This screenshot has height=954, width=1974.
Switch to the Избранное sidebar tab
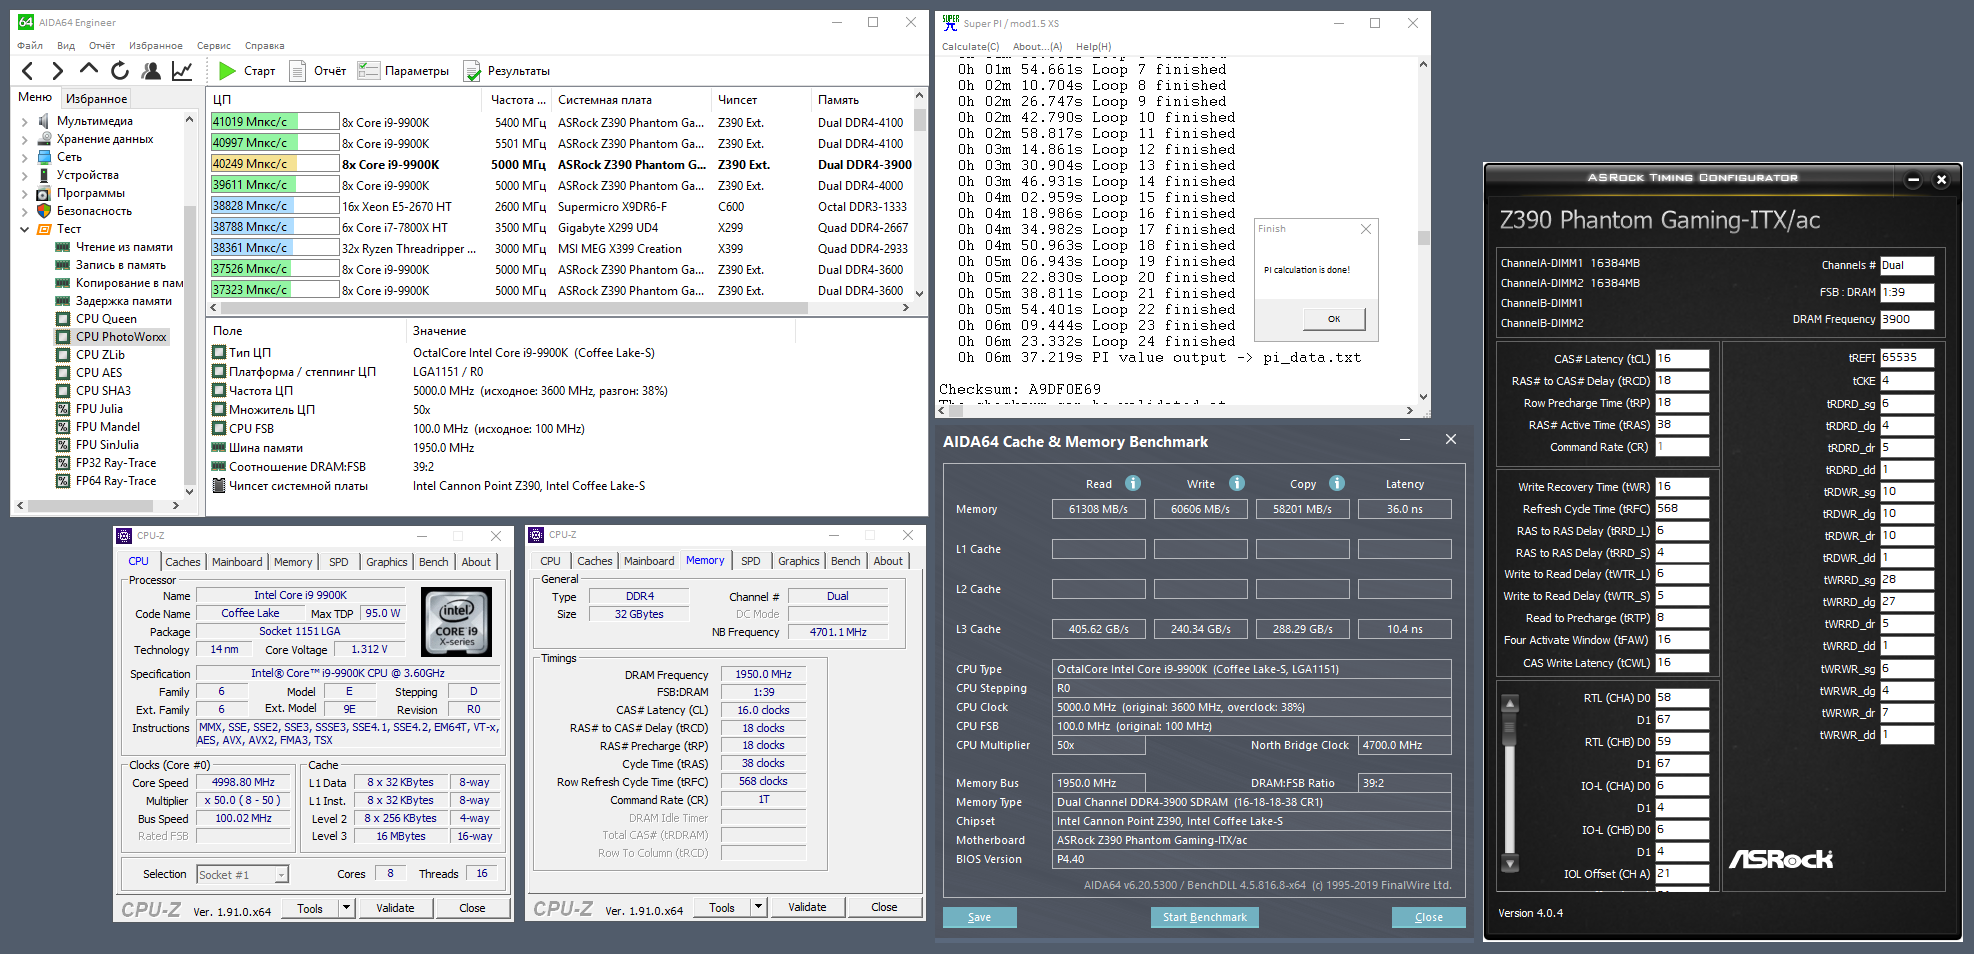[x=96, y=99]
